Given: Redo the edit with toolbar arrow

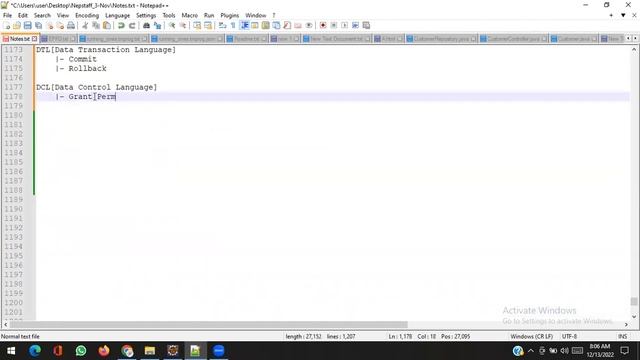Looking at the screenshot, I should coord(132,26).
